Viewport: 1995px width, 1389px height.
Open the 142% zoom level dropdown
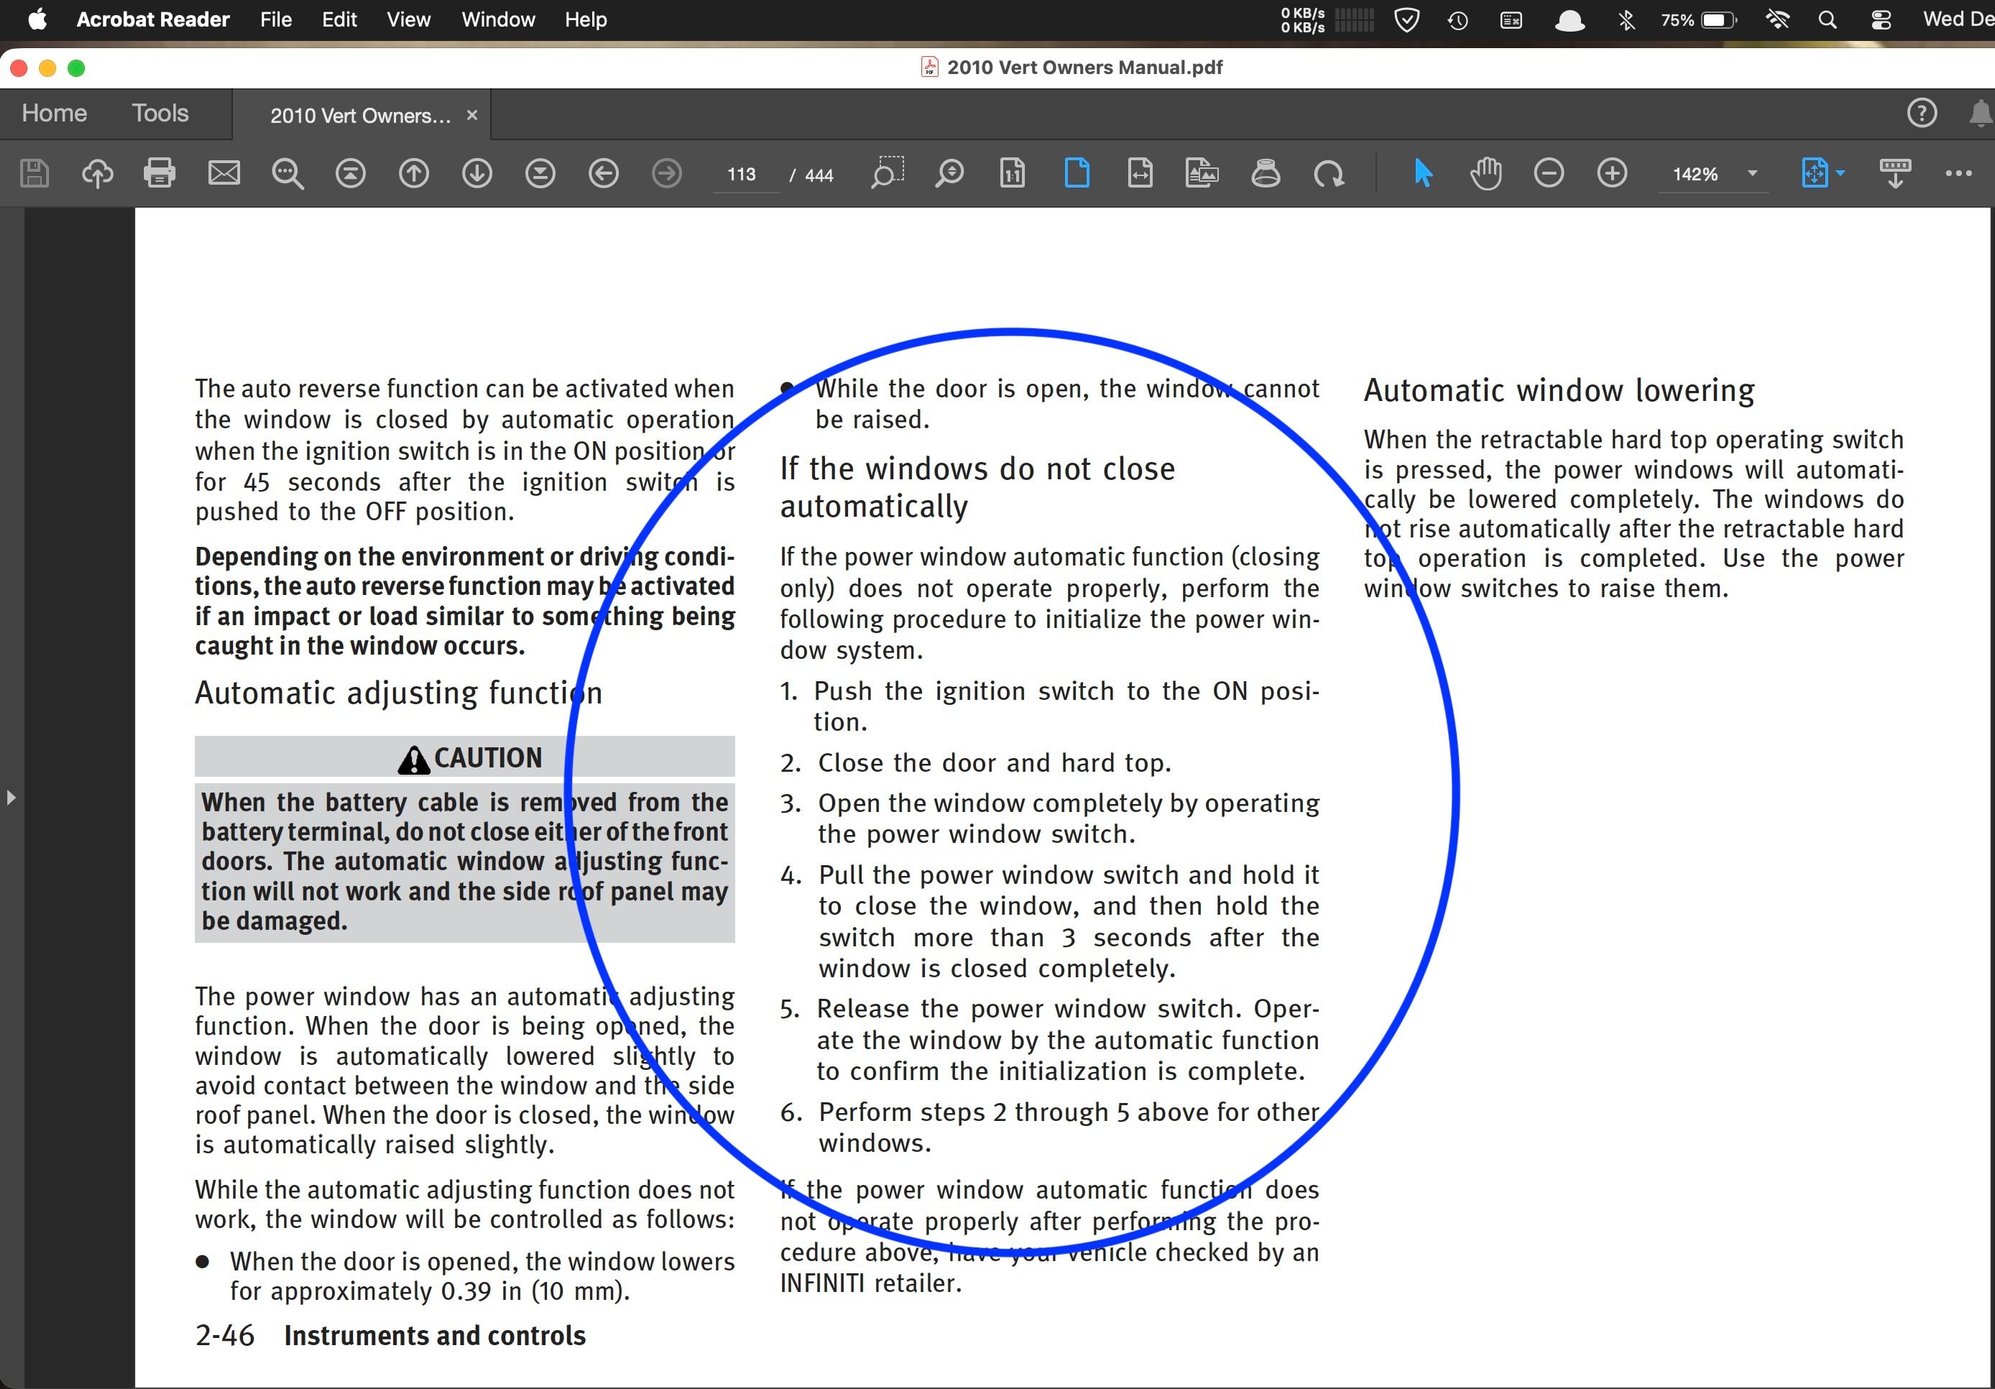pos(1752,173)
